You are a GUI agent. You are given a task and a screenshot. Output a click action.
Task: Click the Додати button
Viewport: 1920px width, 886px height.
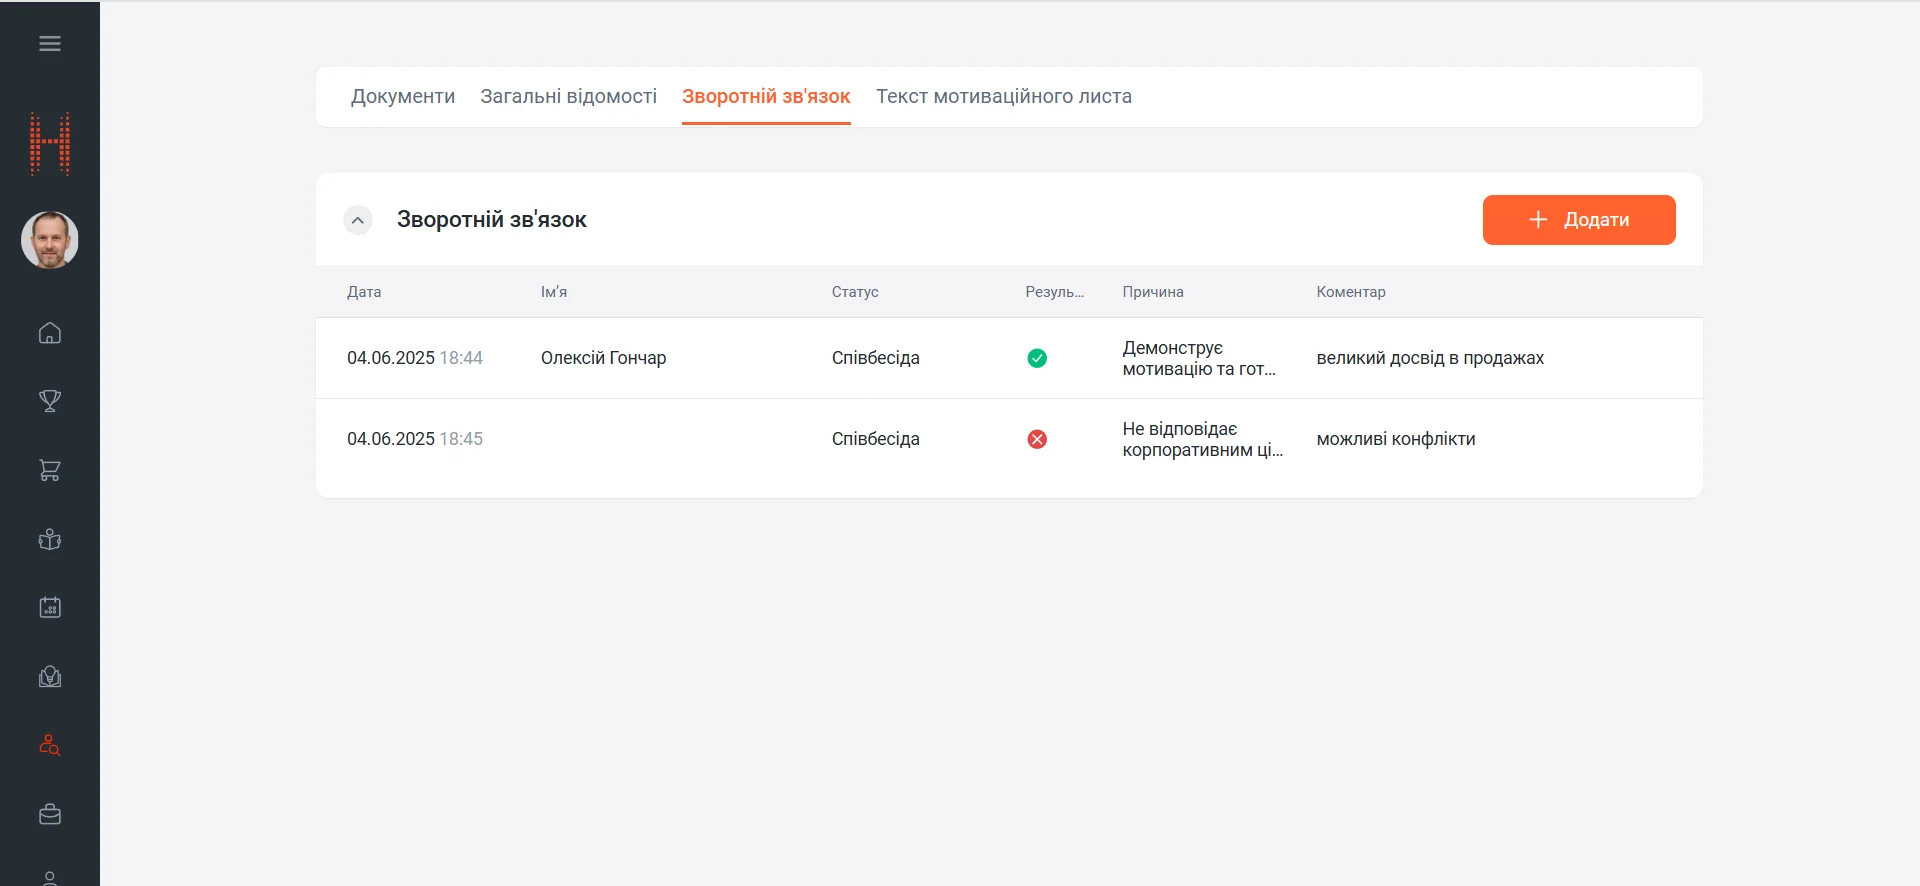(x=1578, y=220)
